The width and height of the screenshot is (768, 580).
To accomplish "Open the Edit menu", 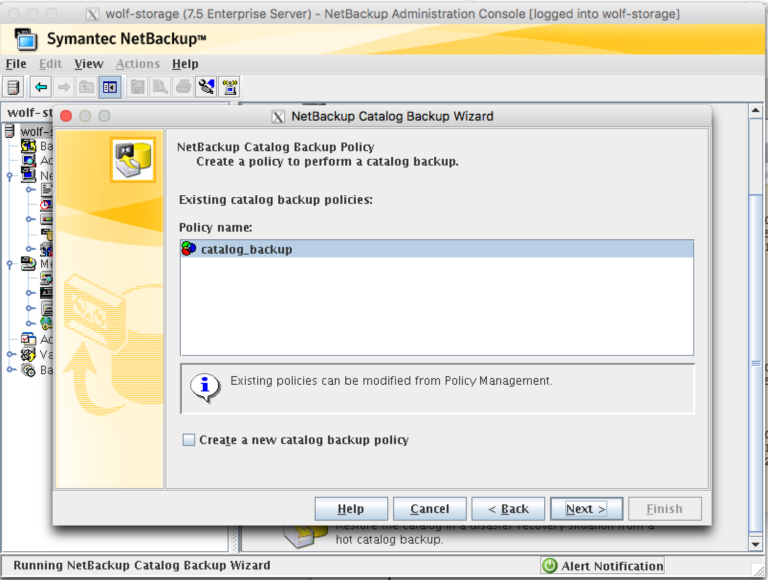I will tap(50, 64).
